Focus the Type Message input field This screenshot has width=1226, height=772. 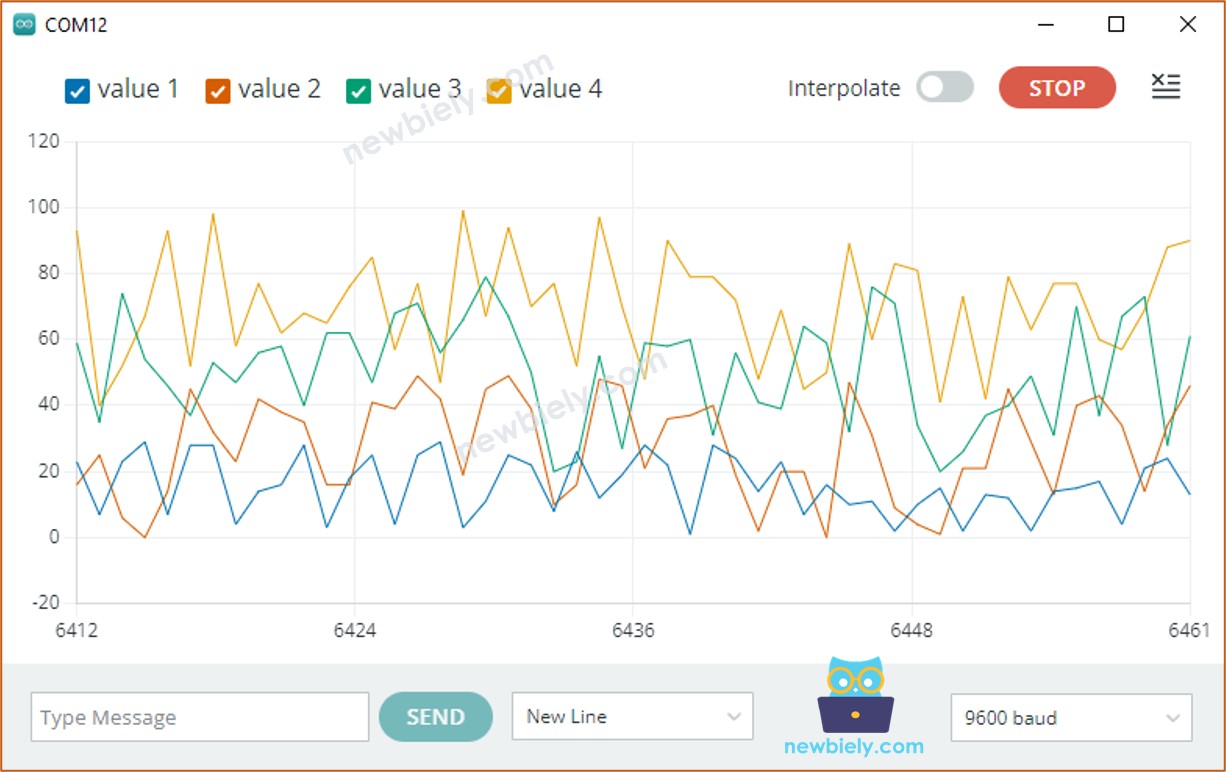point(200,718)
